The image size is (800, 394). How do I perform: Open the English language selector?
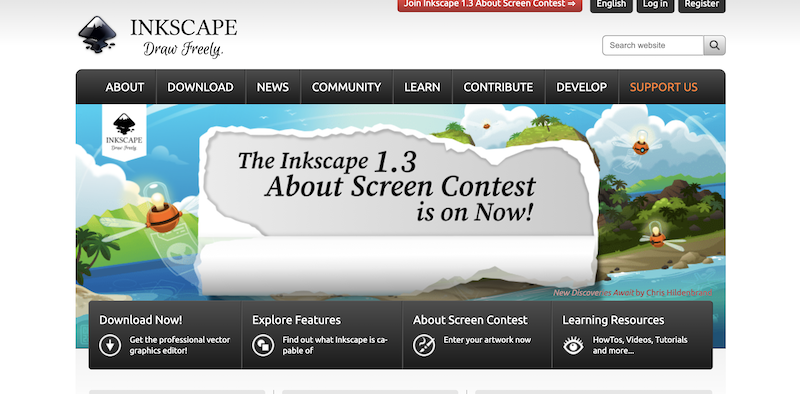coord(611,5)
